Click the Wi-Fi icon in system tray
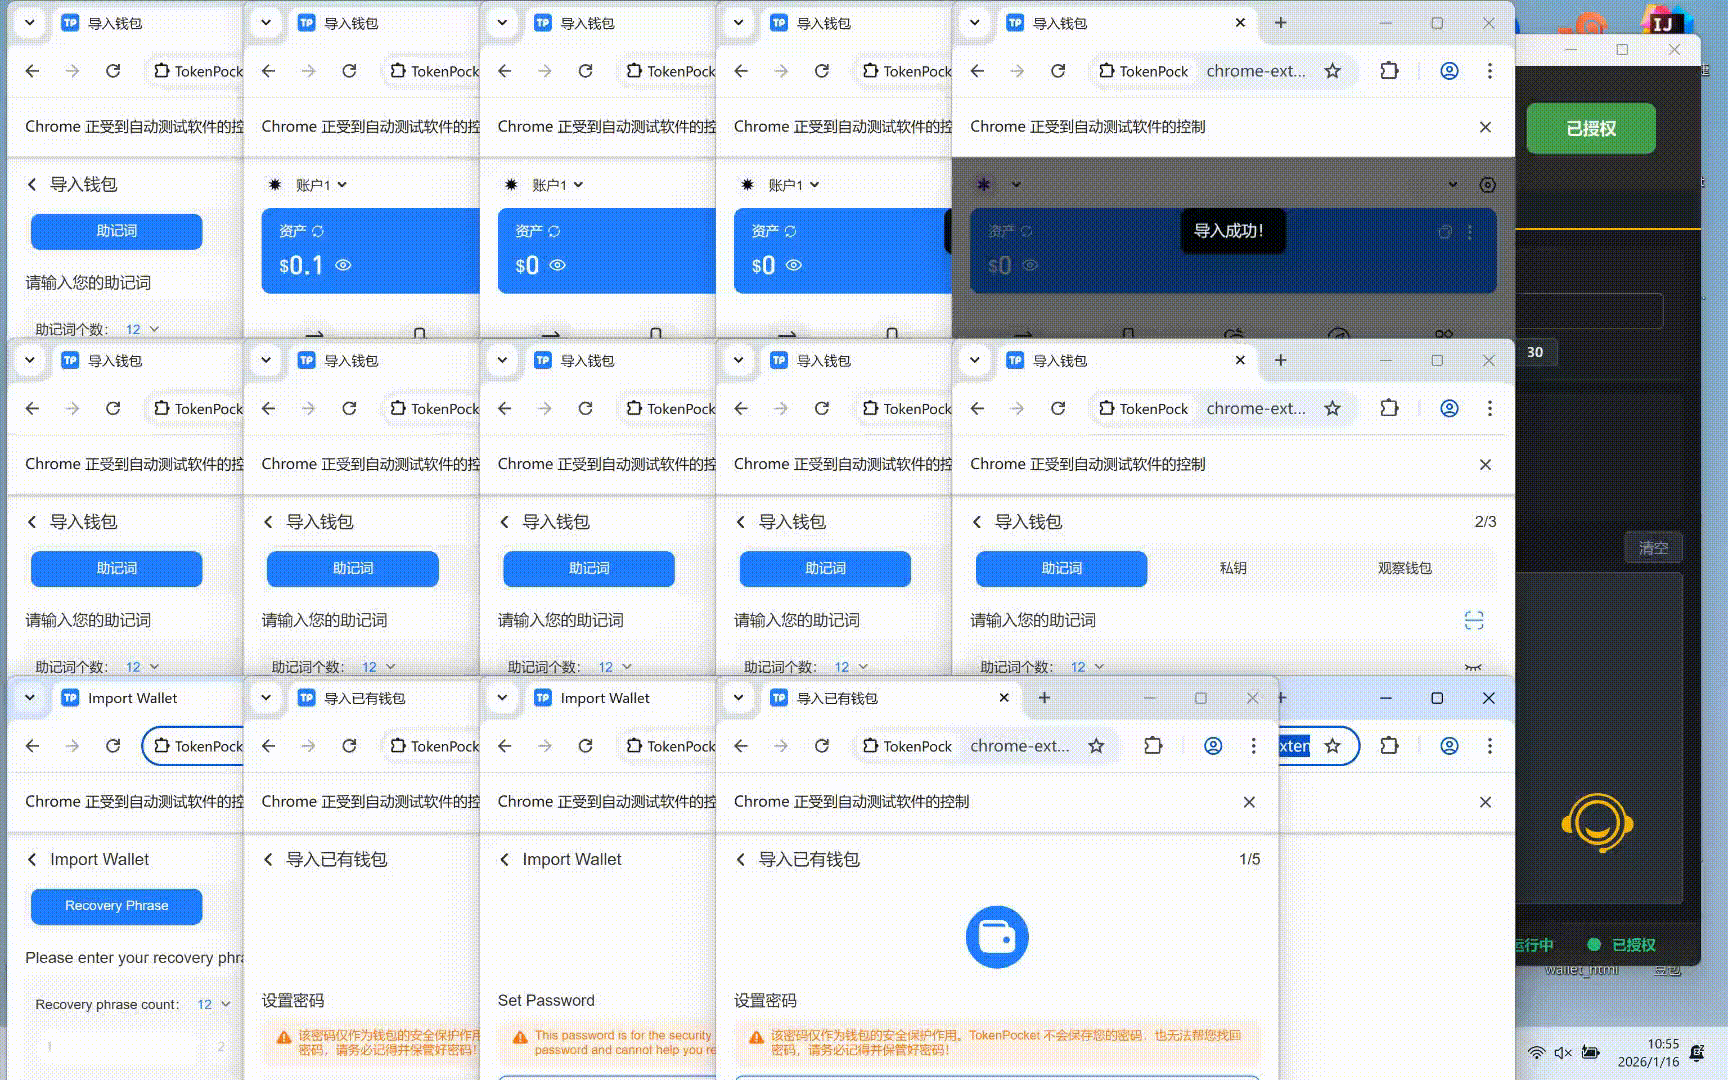 1536,1052
